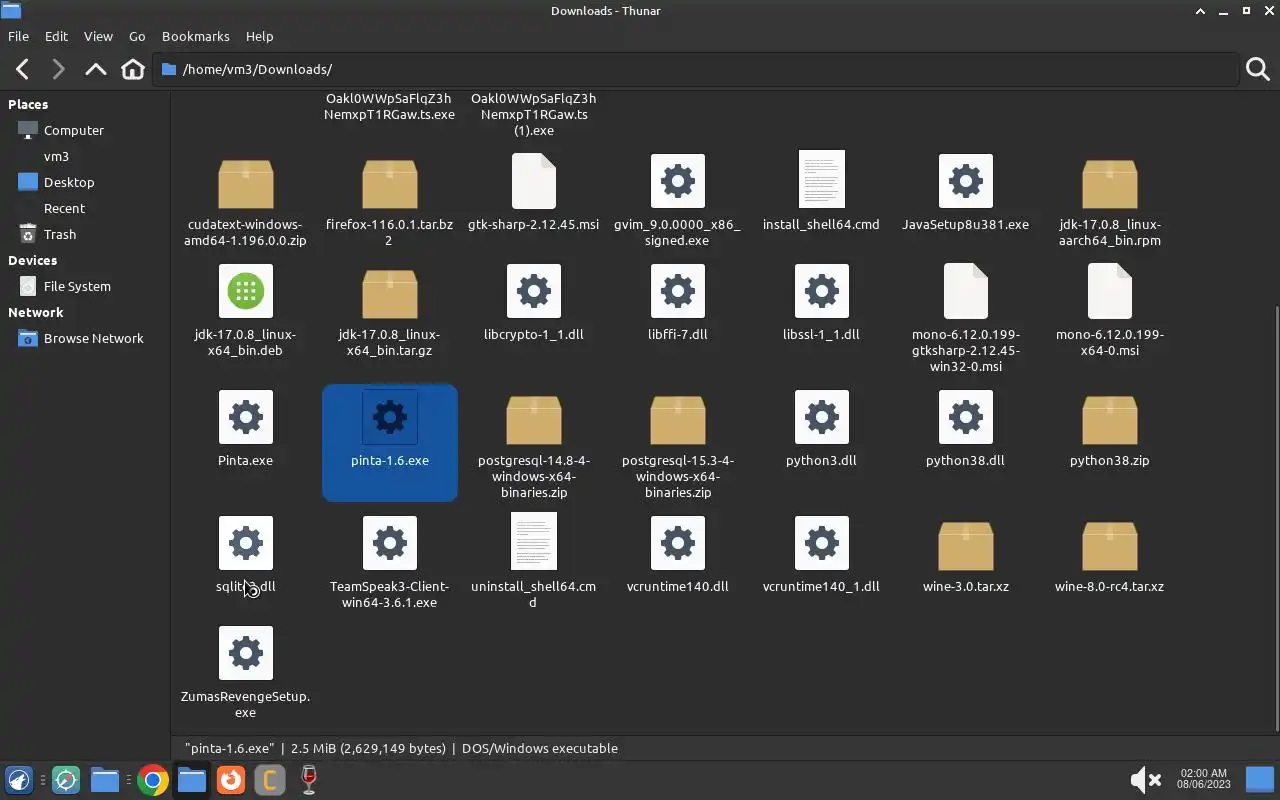Click the clock showing 02:00 AM

[1203, 779]
